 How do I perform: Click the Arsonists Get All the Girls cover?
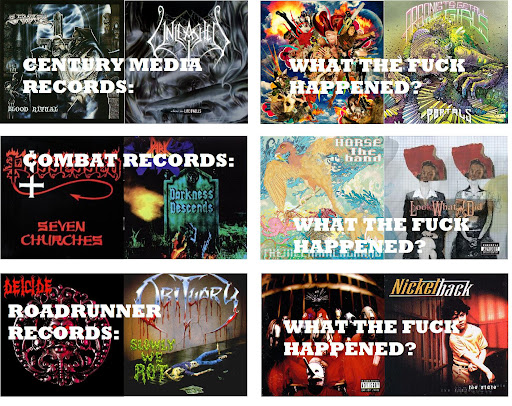pyautogui.click(x=446, y=62)
